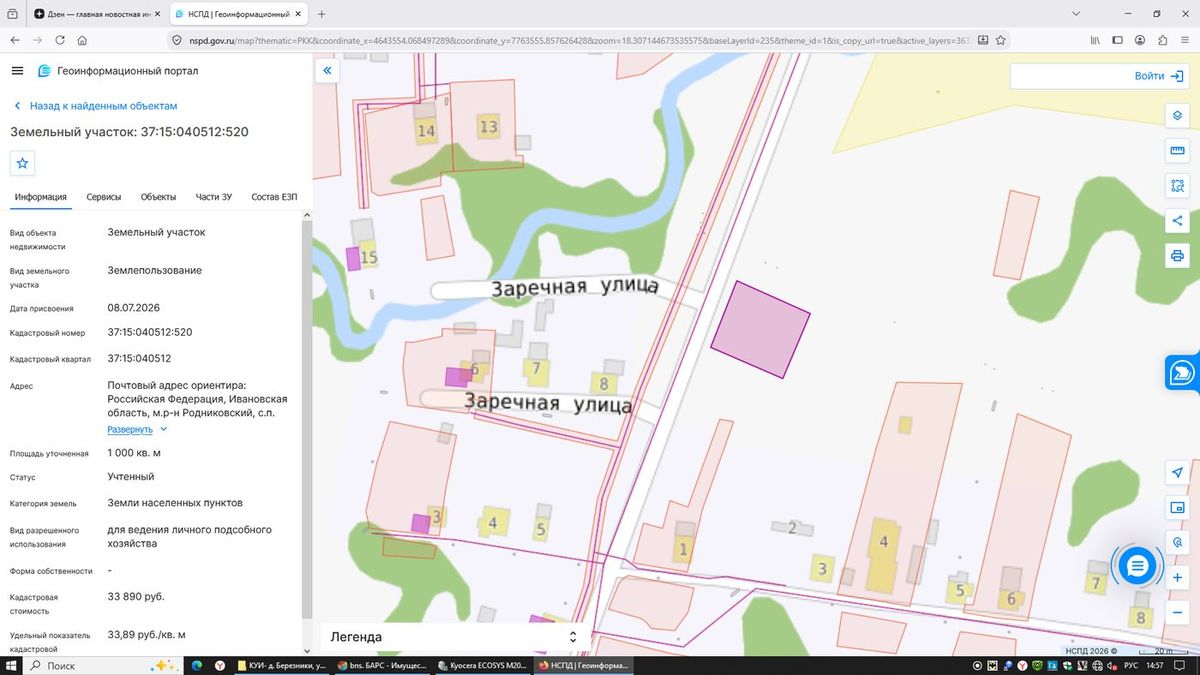Add the land parcel to favorites star
This screenshot has width=1200, height=675.
click(22, 163)
